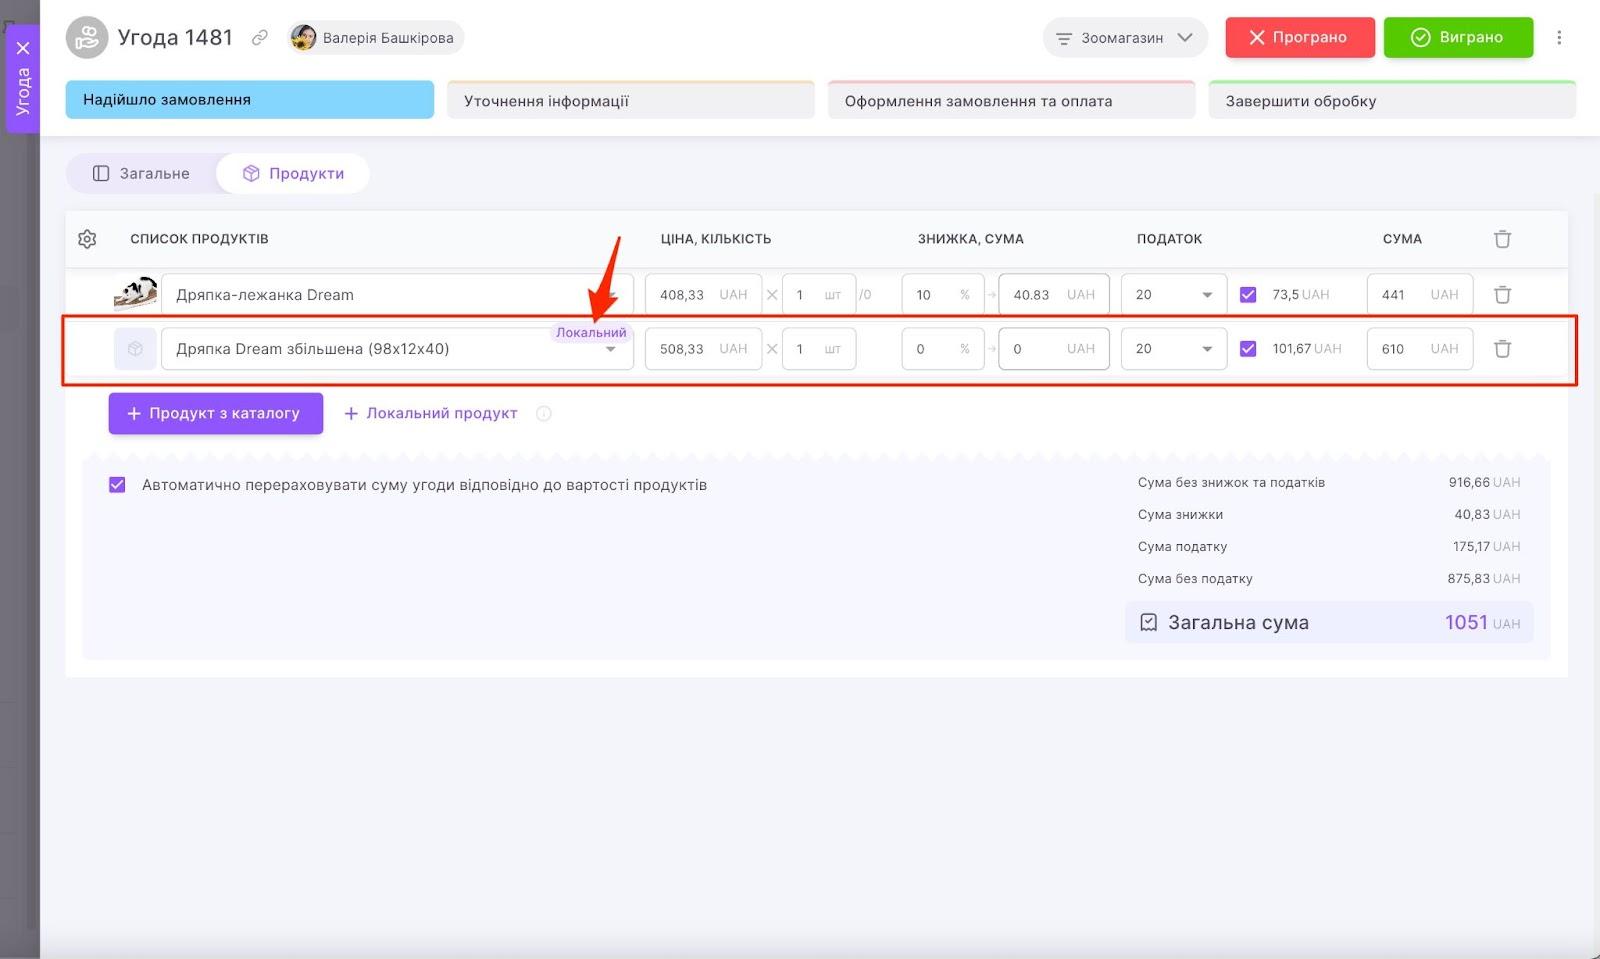Expand Дряпка Dream збільшена product dropdown
1600x959 pixels.
(x=610, y=350)
